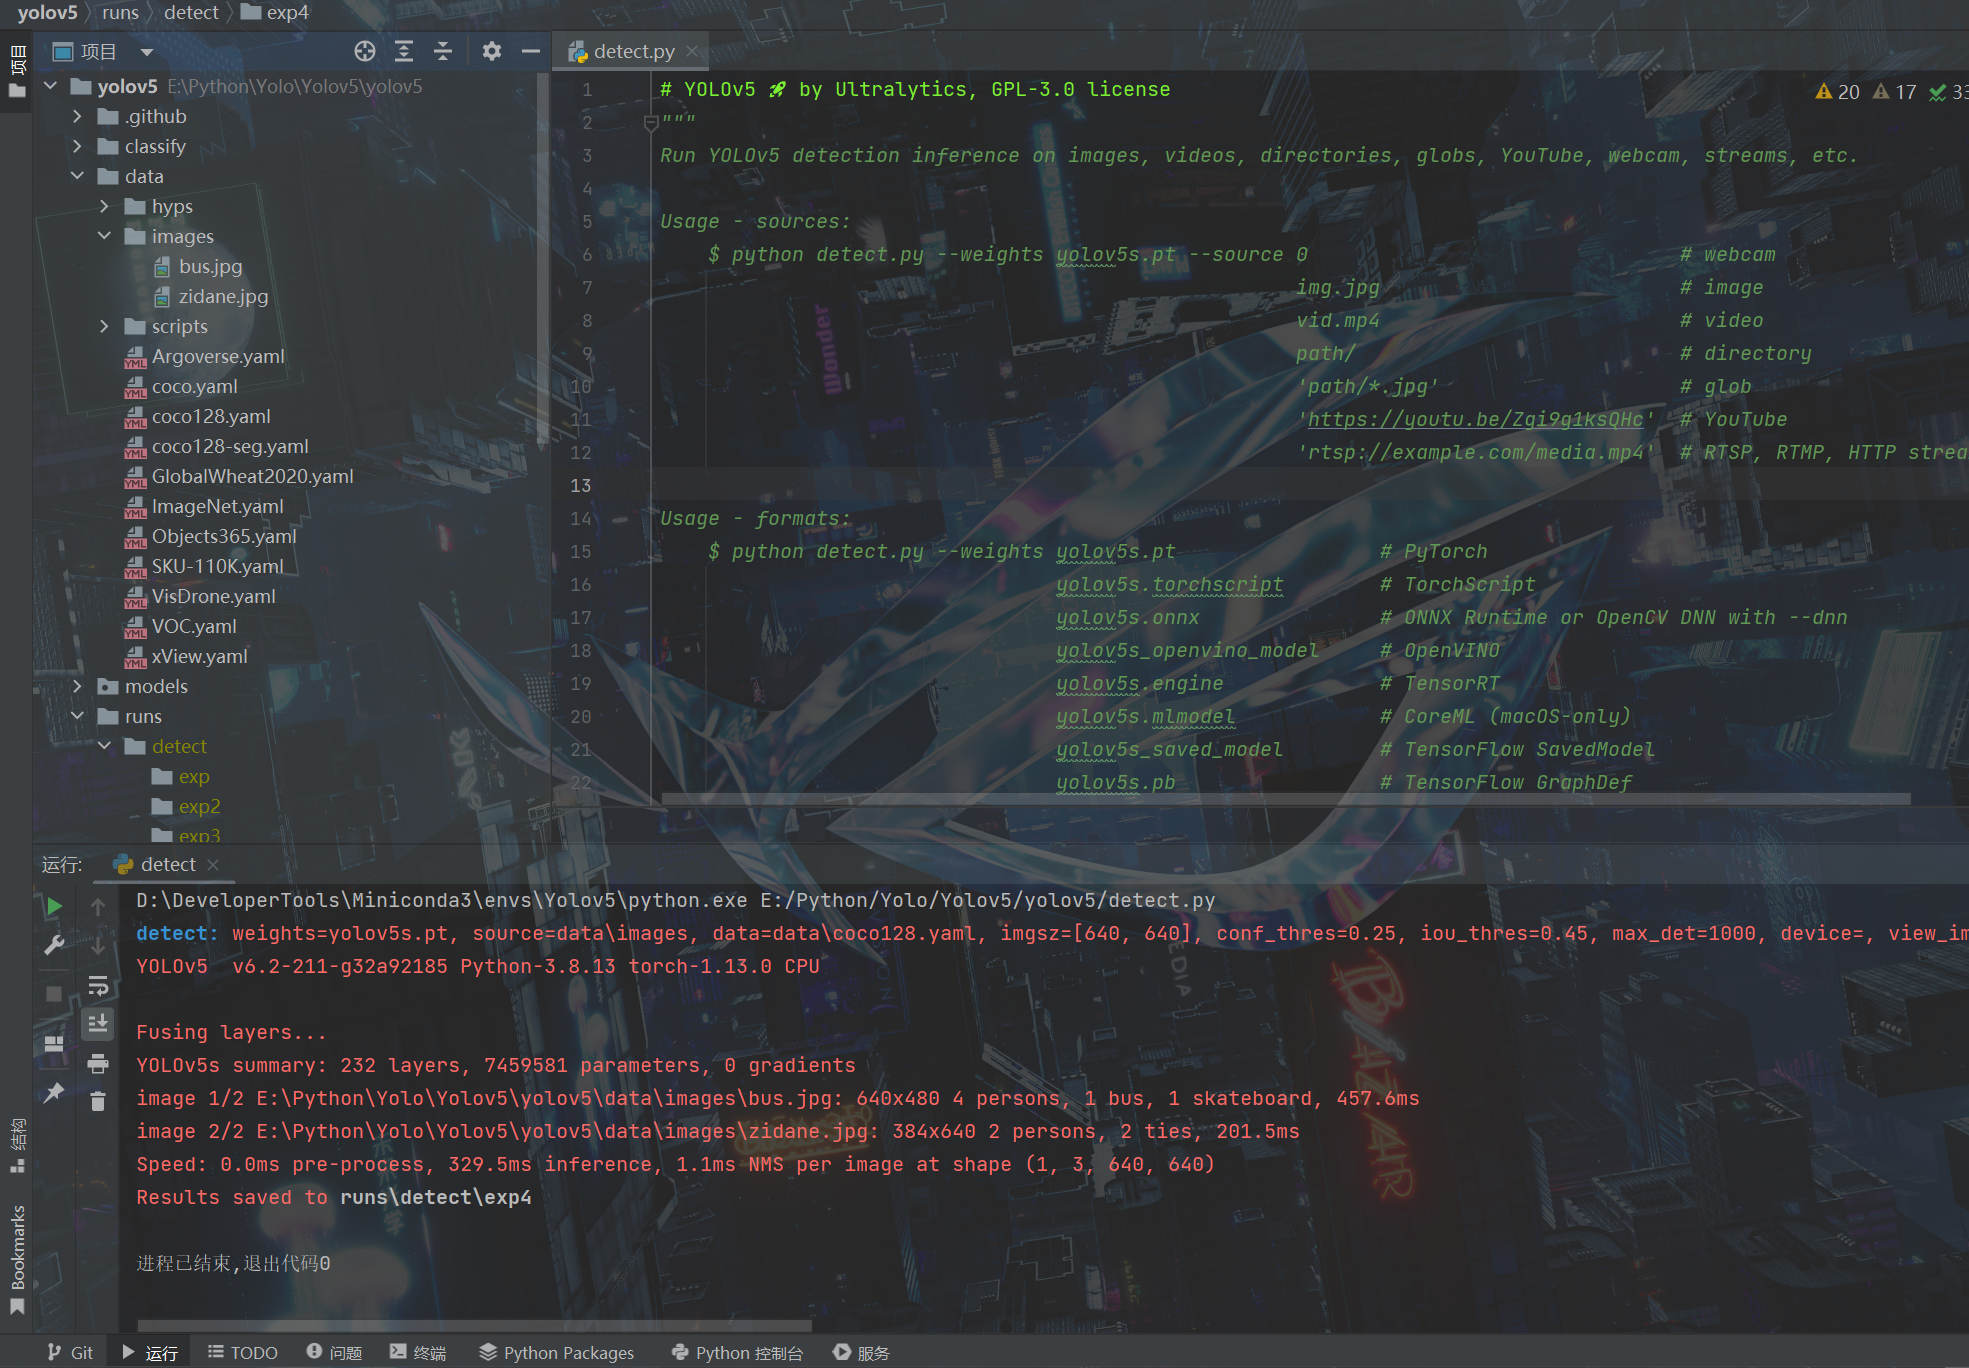Close the detect run tab

pos(213,865)
